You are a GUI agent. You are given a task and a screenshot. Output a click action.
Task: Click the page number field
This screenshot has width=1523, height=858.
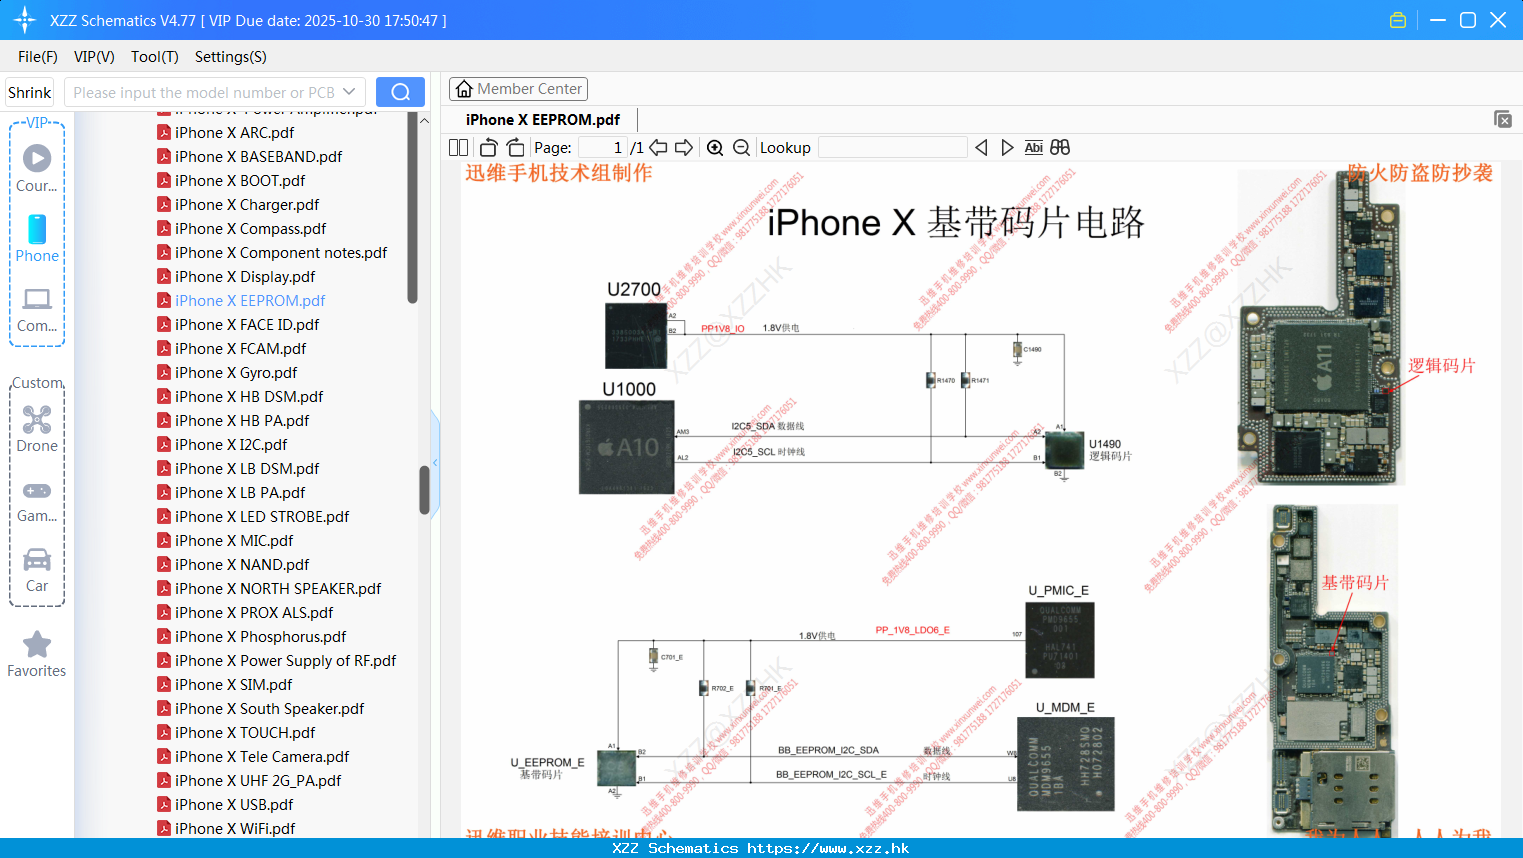602,147
